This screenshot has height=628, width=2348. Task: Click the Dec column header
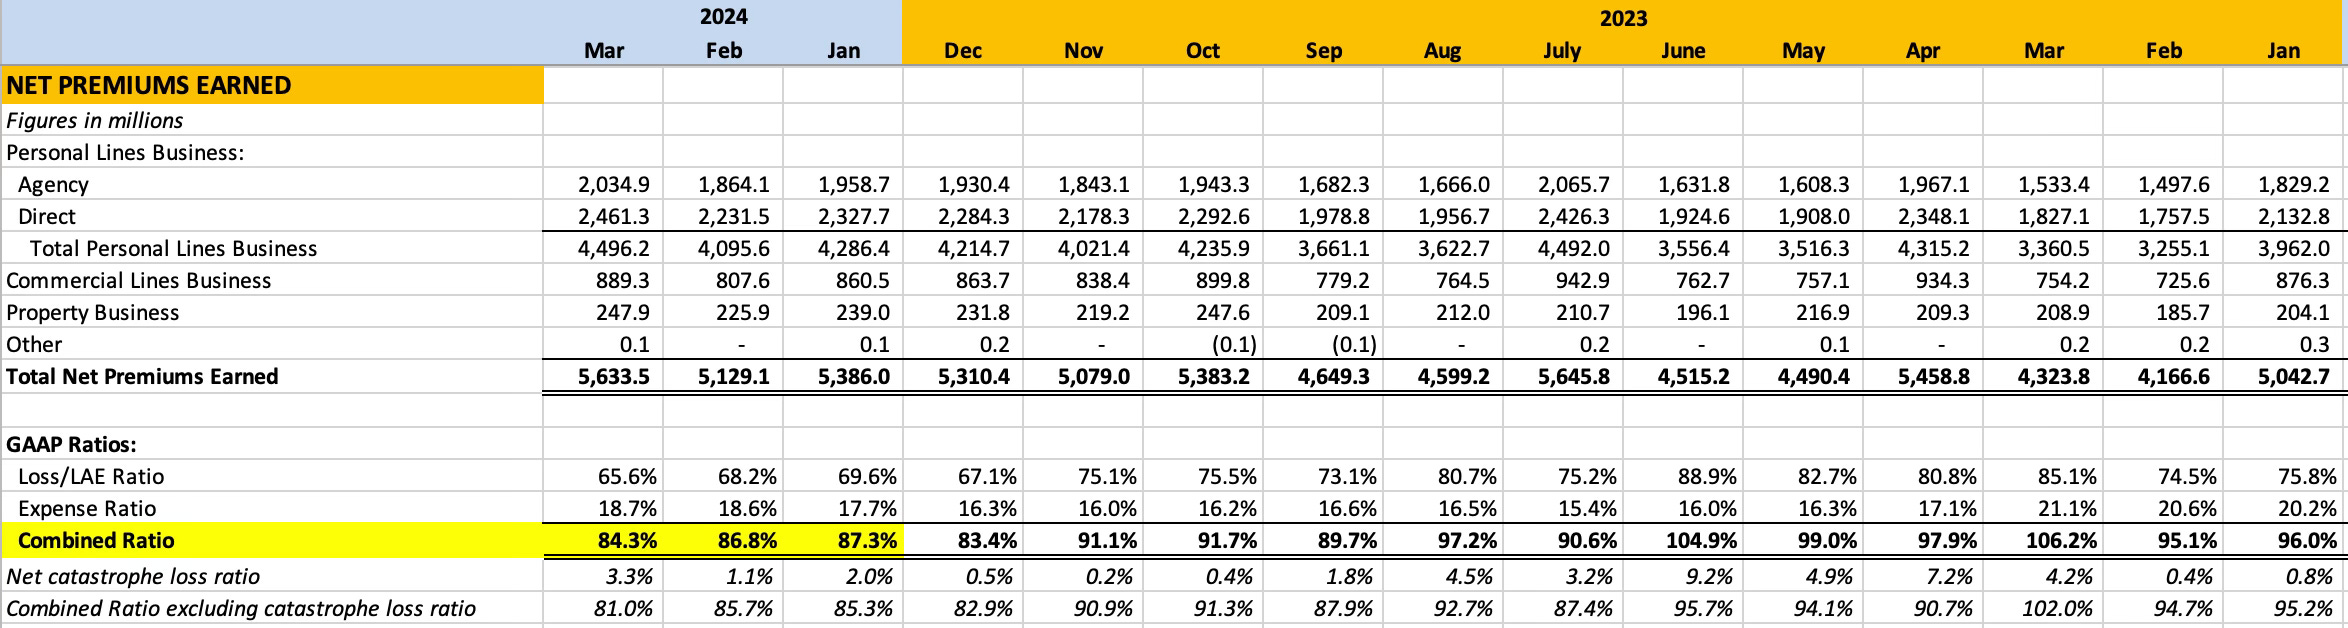tap(963, 50)
